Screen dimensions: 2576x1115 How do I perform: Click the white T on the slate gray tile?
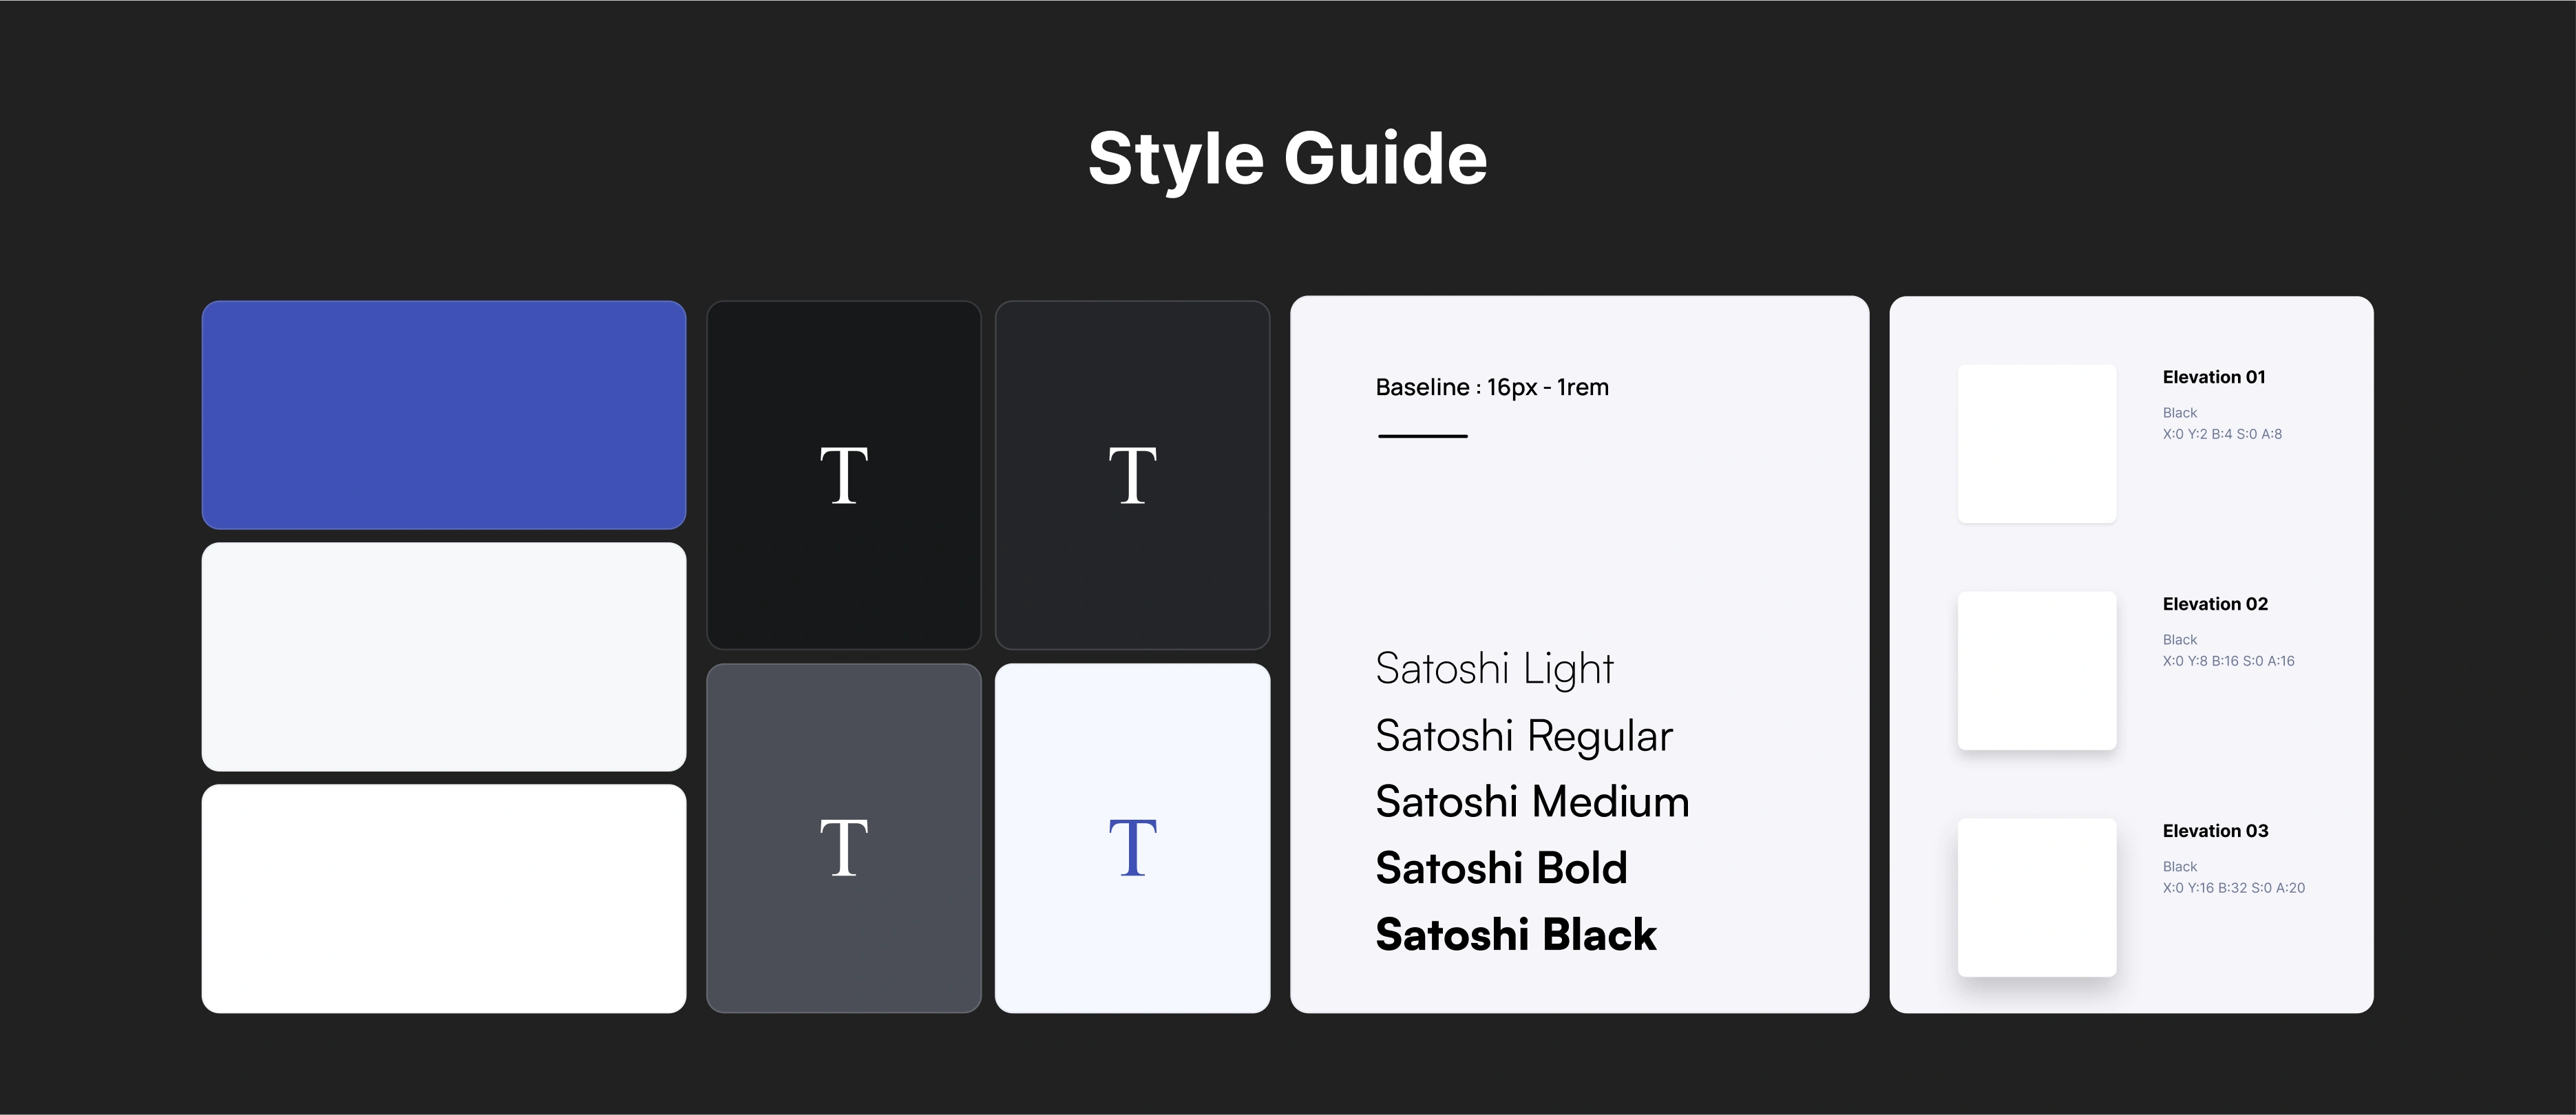pyautogui.click(x=843, y=848)
